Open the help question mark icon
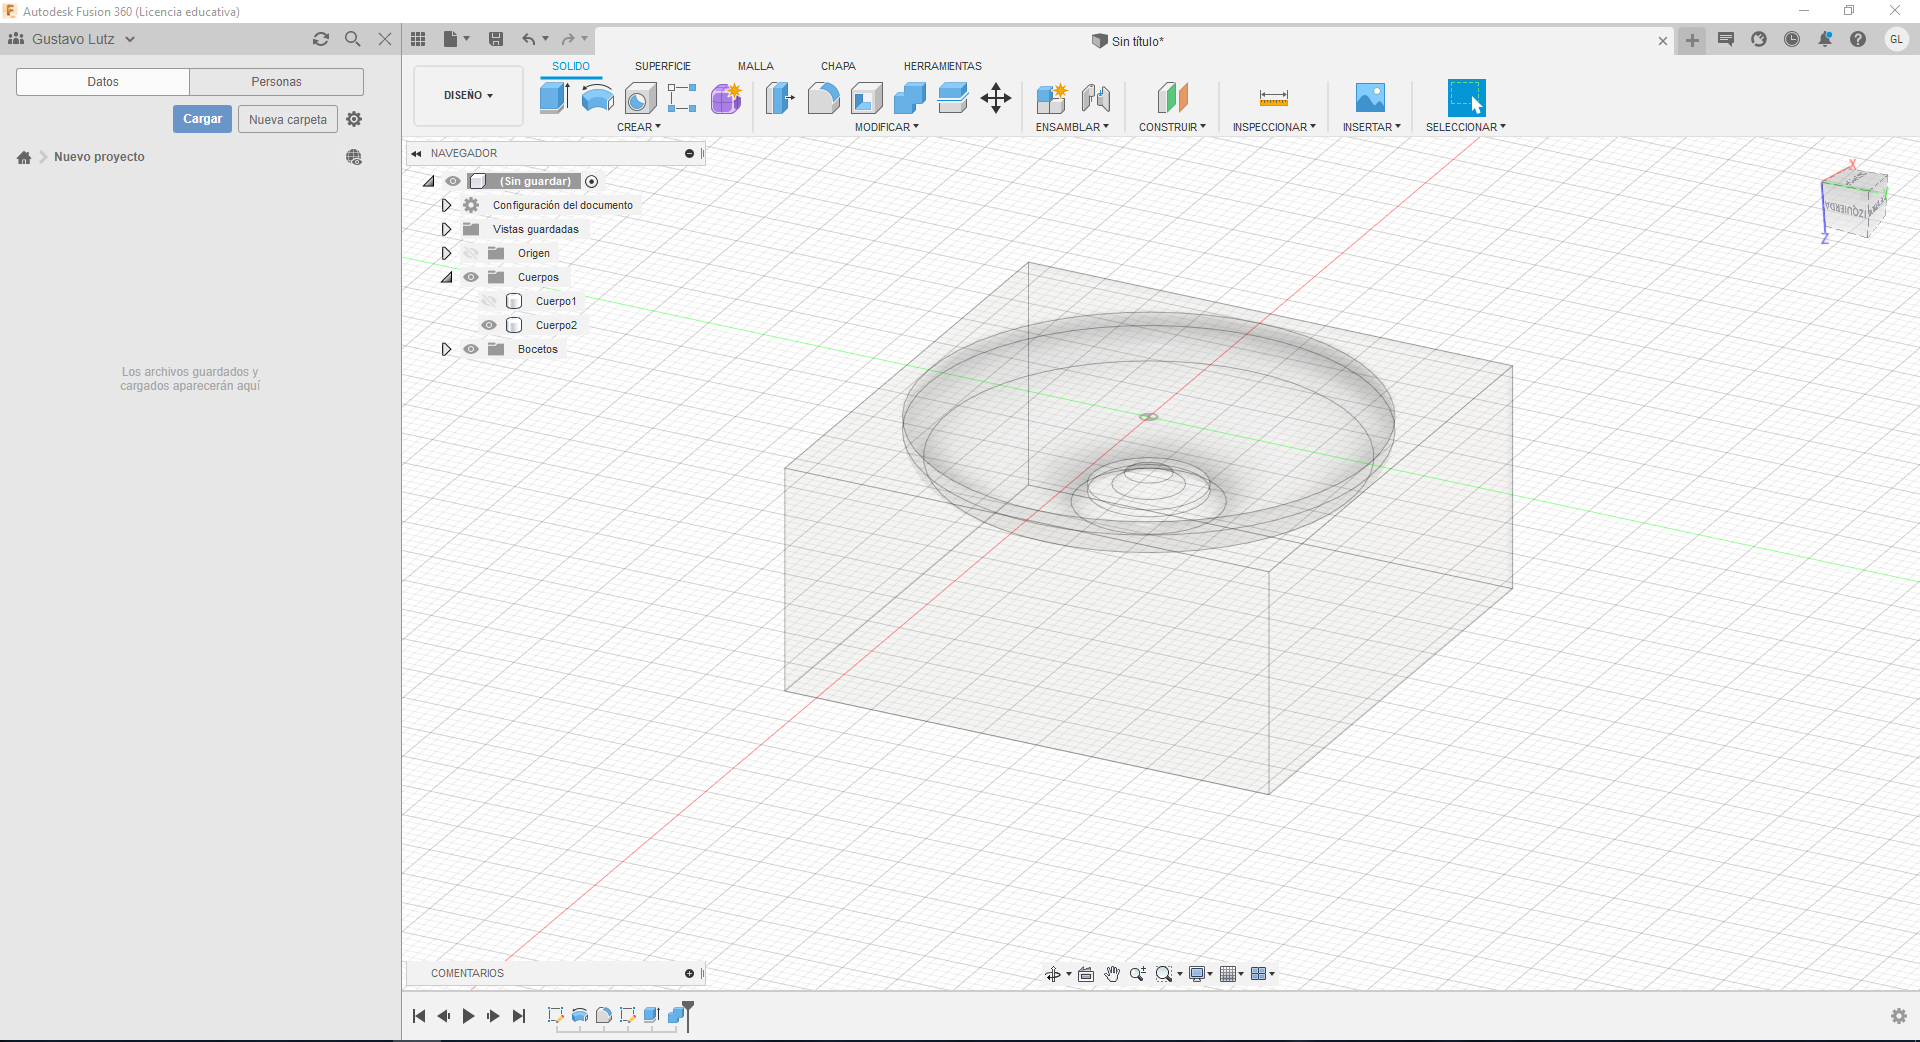1920x1042 pixels. pos(1858,40)
